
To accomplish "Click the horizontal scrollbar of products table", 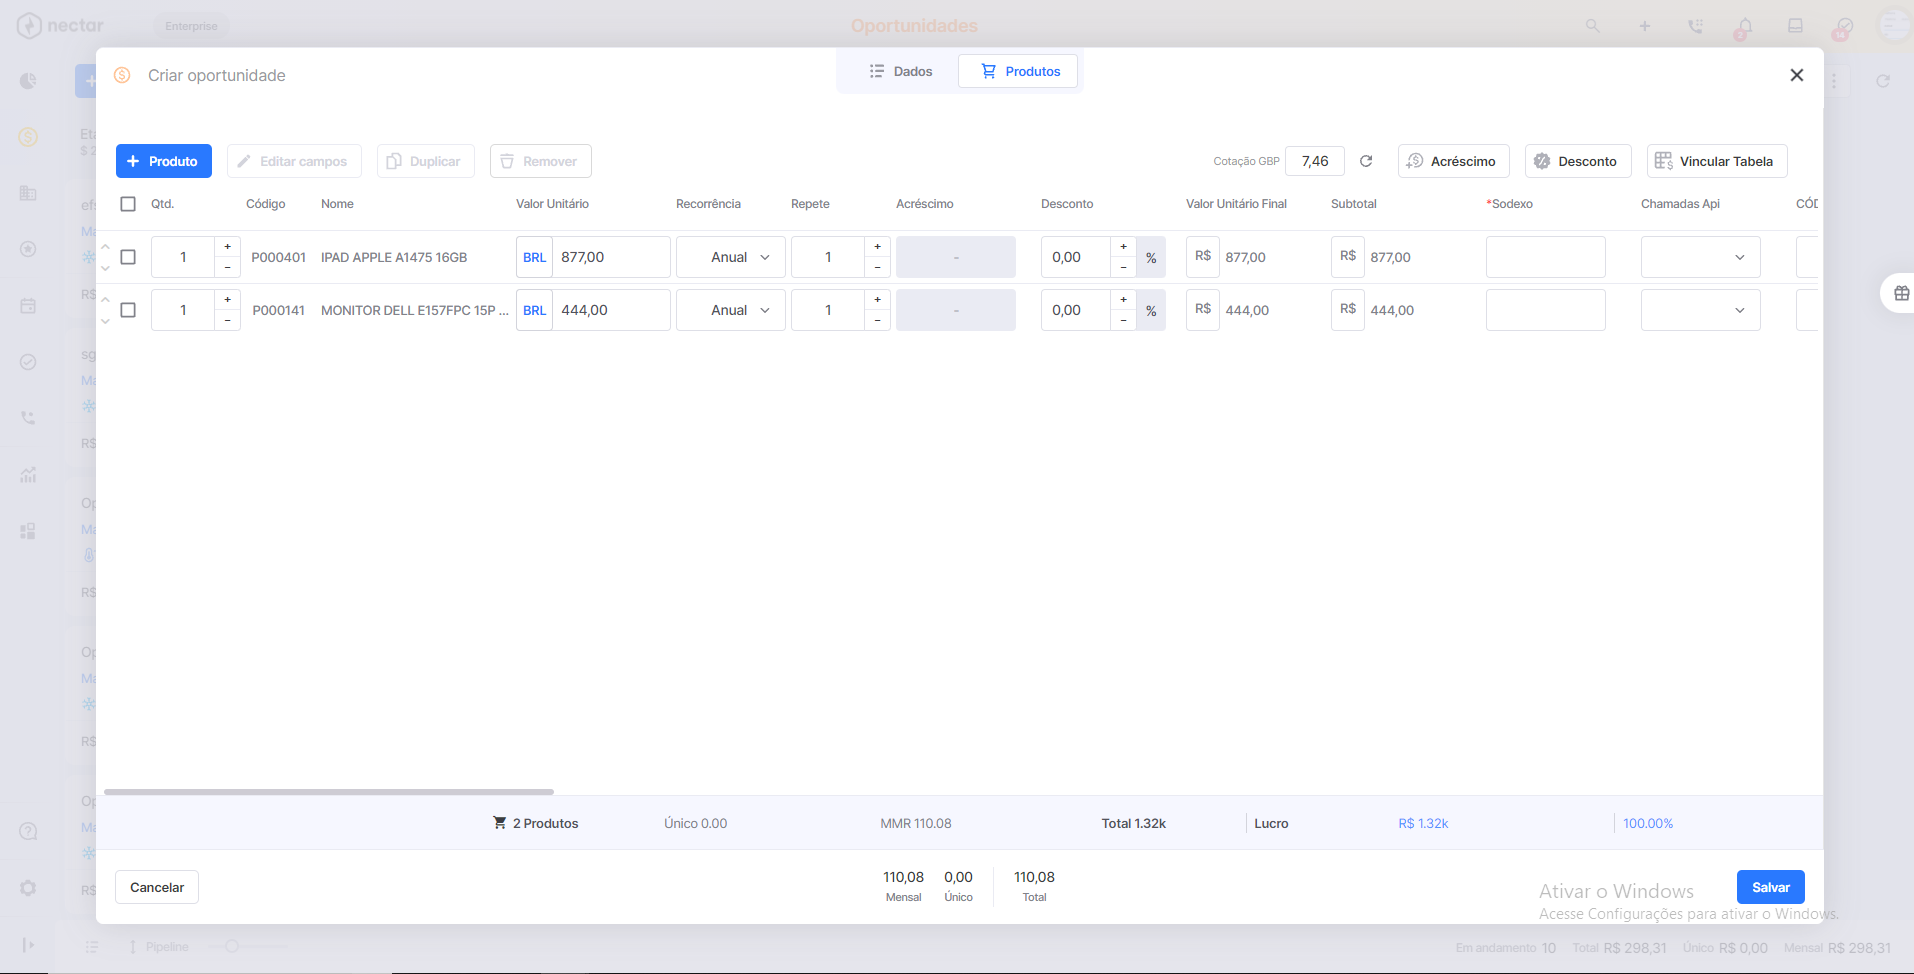I will (x=329, y=791).
